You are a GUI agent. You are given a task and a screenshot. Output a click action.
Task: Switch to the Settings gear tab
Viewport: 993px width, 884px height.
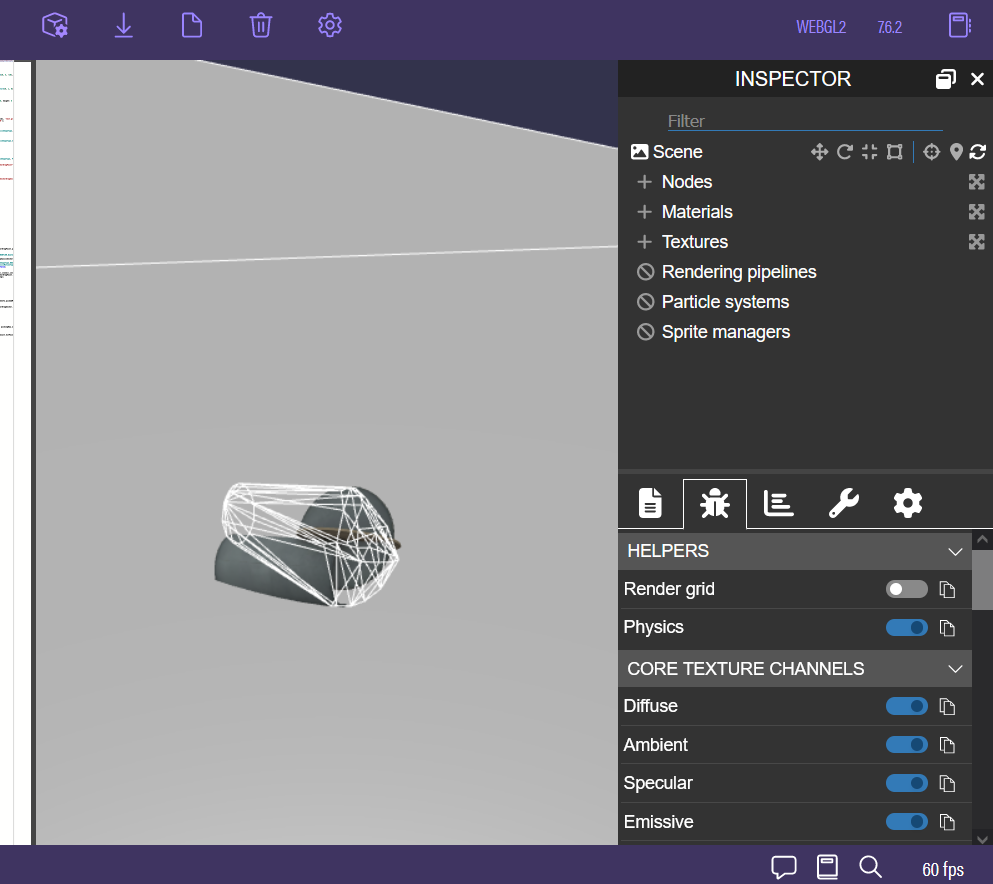pyautogui.click(x=908, y=503)
